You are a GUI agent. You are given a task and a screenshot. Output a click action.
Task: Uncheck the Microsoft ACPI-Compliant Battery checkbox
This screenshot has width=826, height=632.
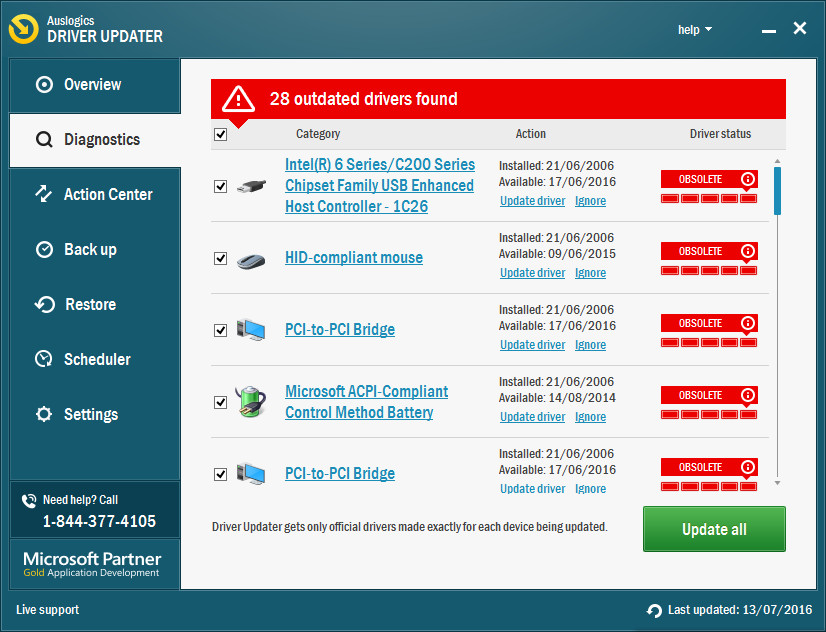pyautogui.click(x=221, y=402)
